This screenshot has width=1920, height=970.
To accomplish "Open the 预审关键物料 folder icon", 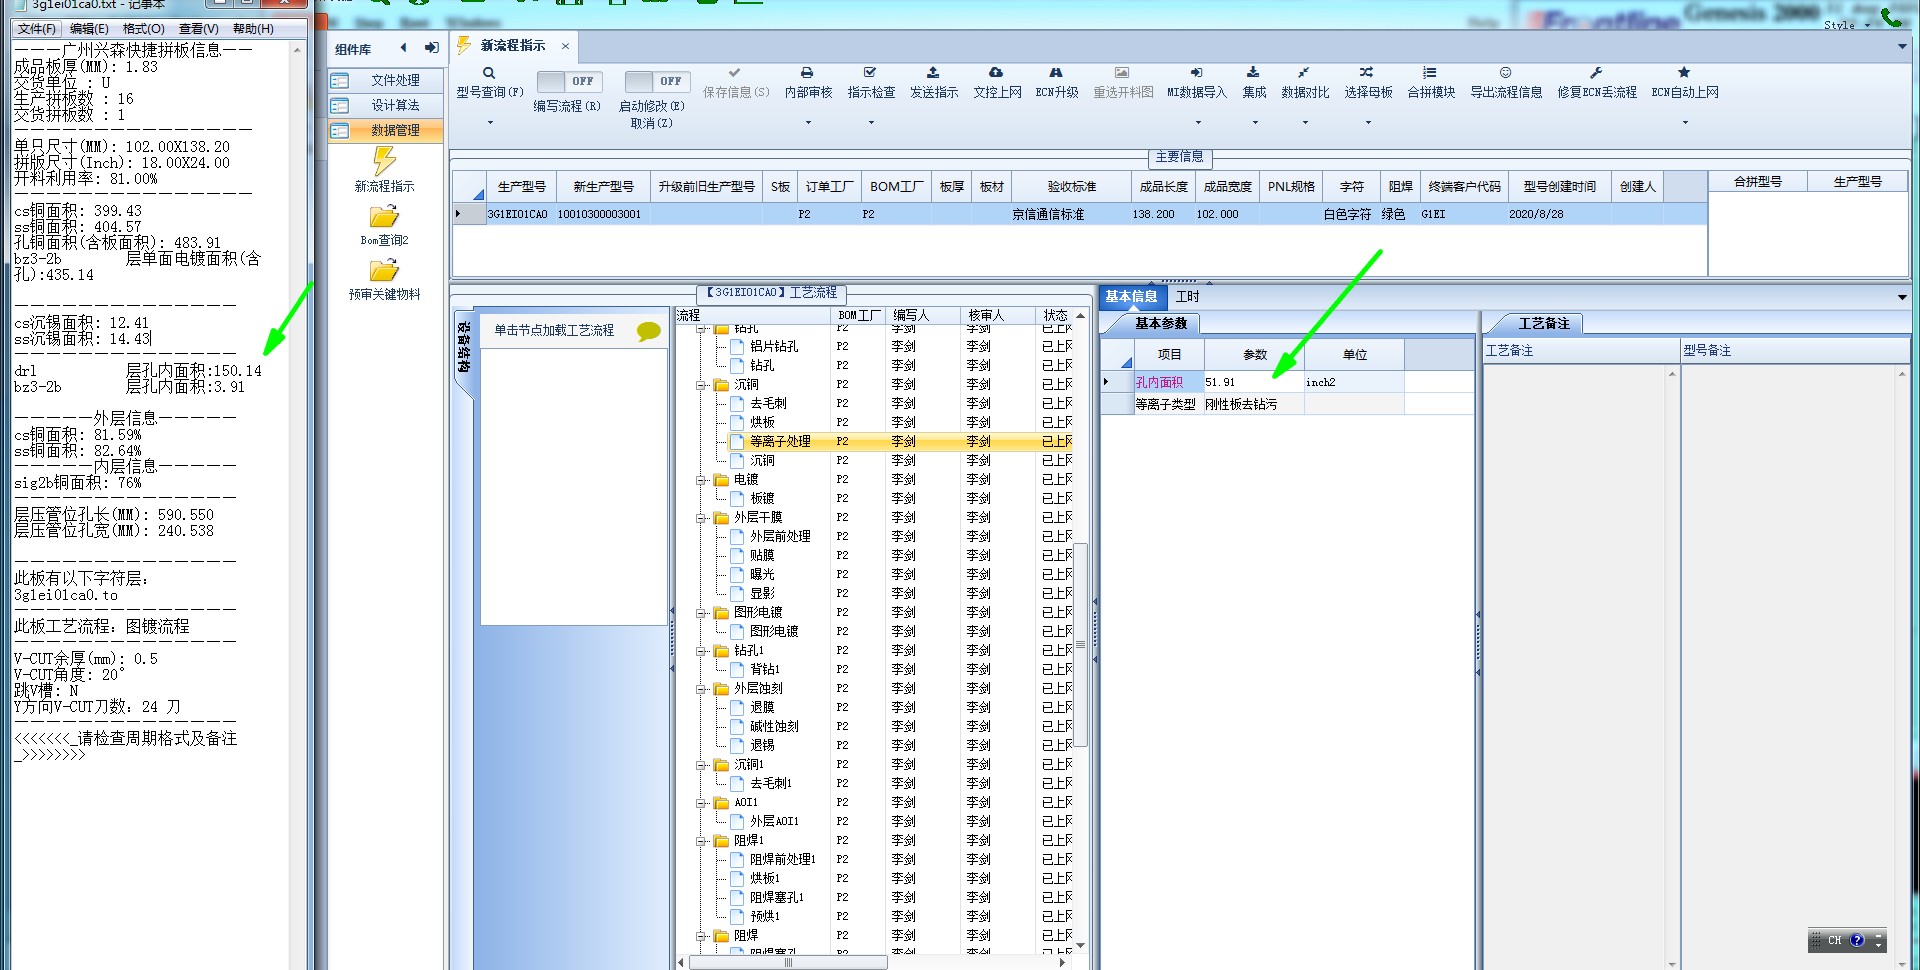I will [x=384, y=271].
